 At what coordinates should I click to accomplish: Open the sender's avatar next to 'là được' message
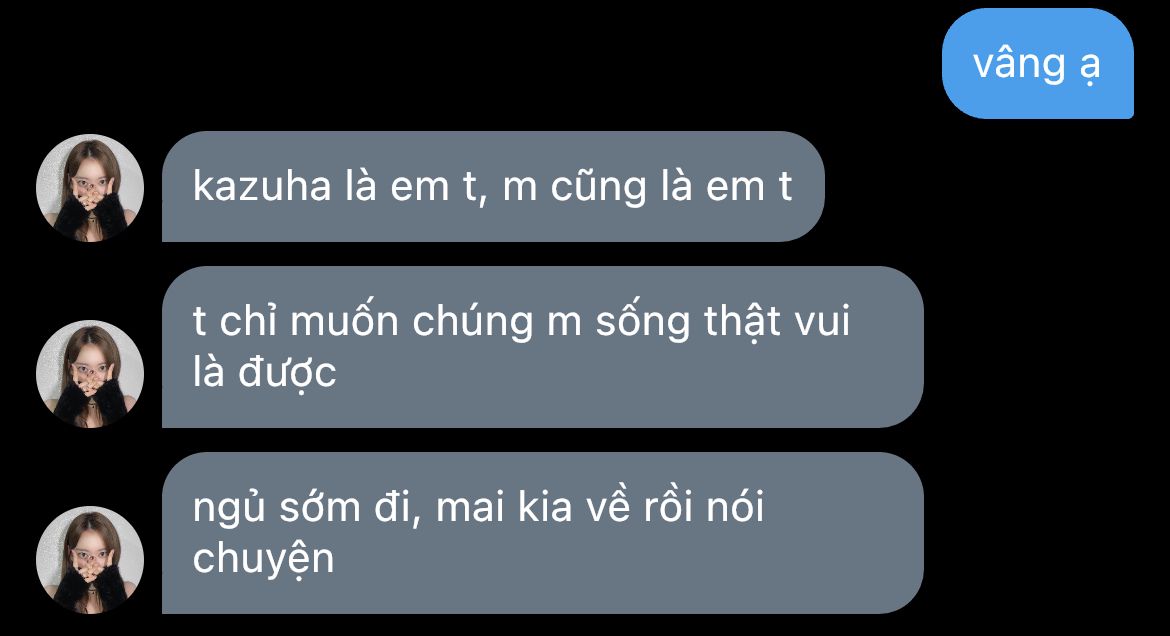(90, 373)
